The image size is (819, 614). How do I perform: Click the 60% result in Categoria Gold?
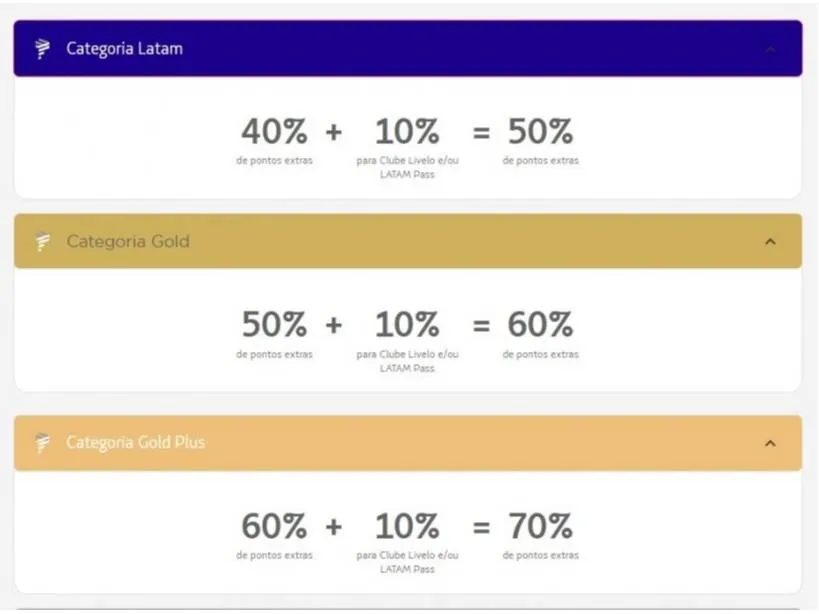click(x=540, y=324)
